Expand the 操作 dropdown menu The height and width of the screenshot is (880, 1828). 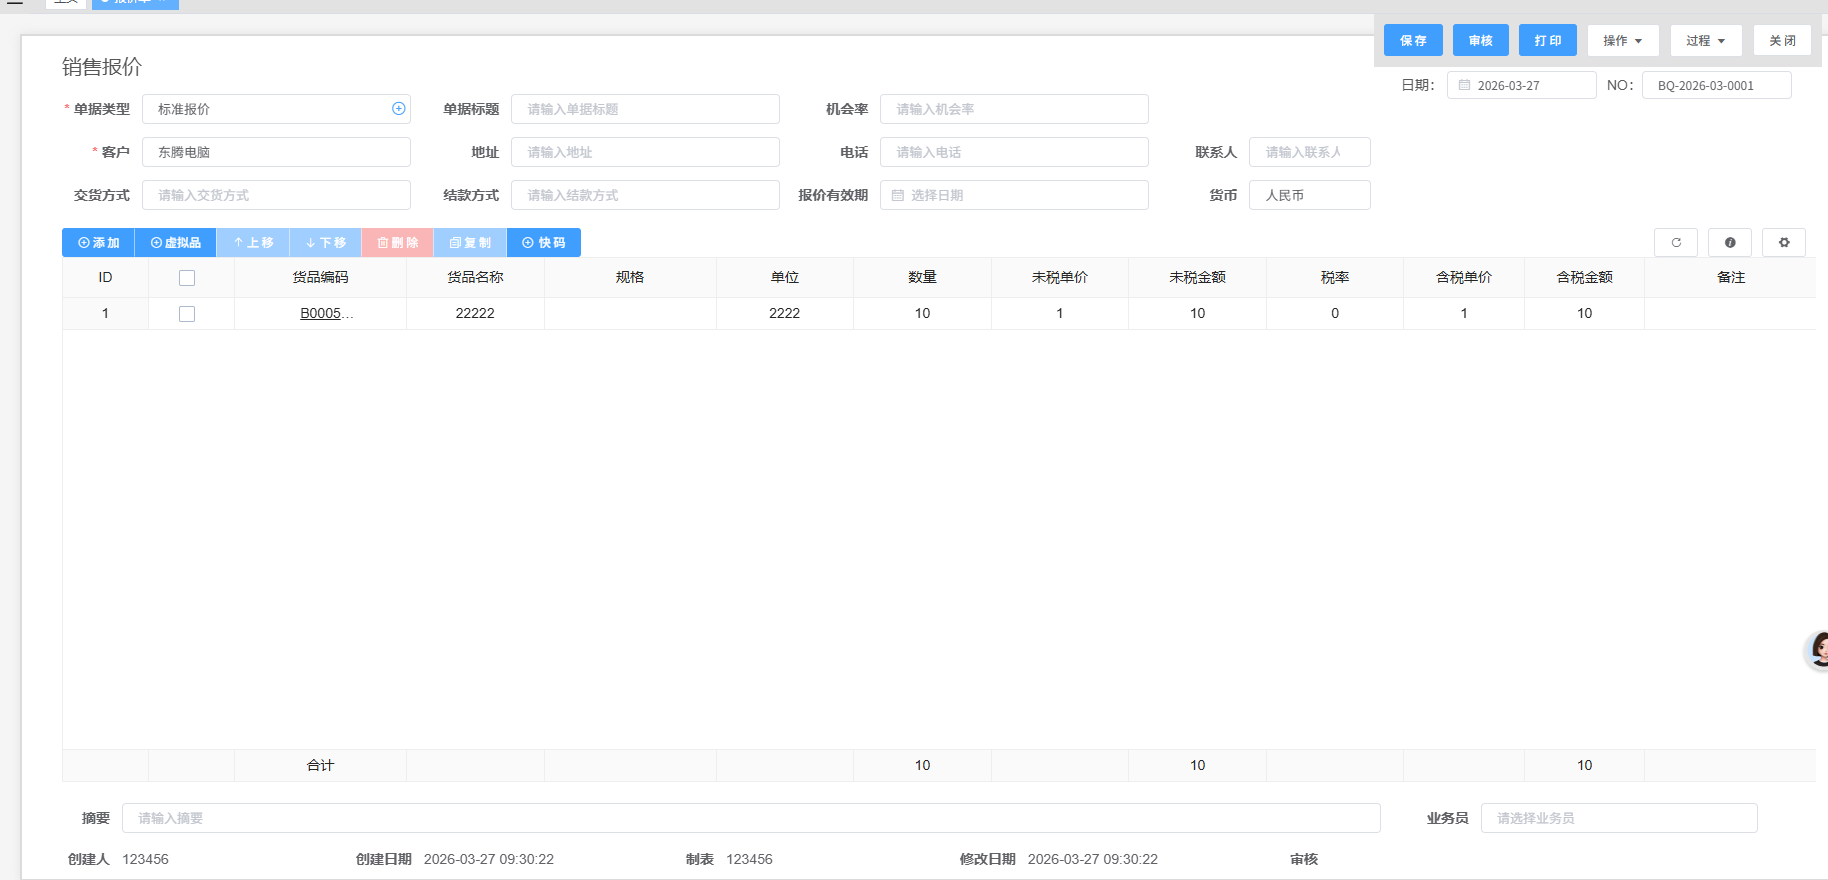point(1622,41)
